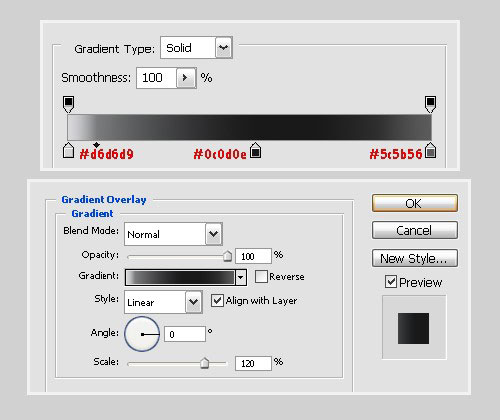Click the Scale label
Viewport: 500px width, 420px height.
coord(106,361)
